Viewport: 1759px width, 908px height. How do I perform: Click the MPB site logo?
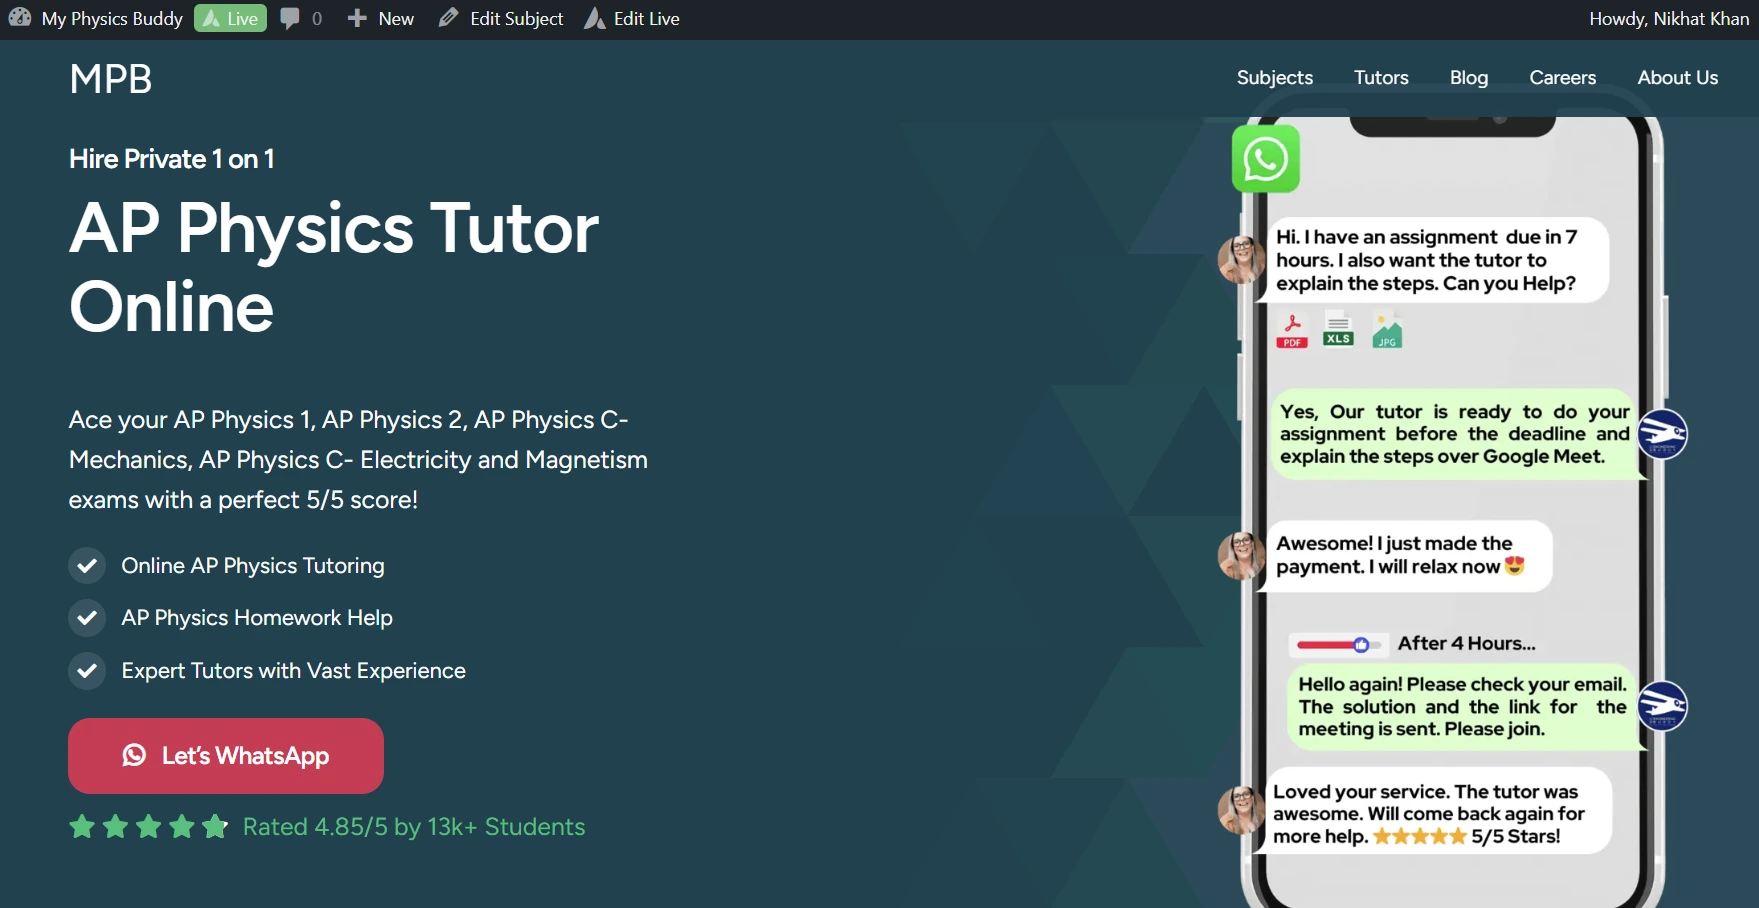click(x=110, y=79)
